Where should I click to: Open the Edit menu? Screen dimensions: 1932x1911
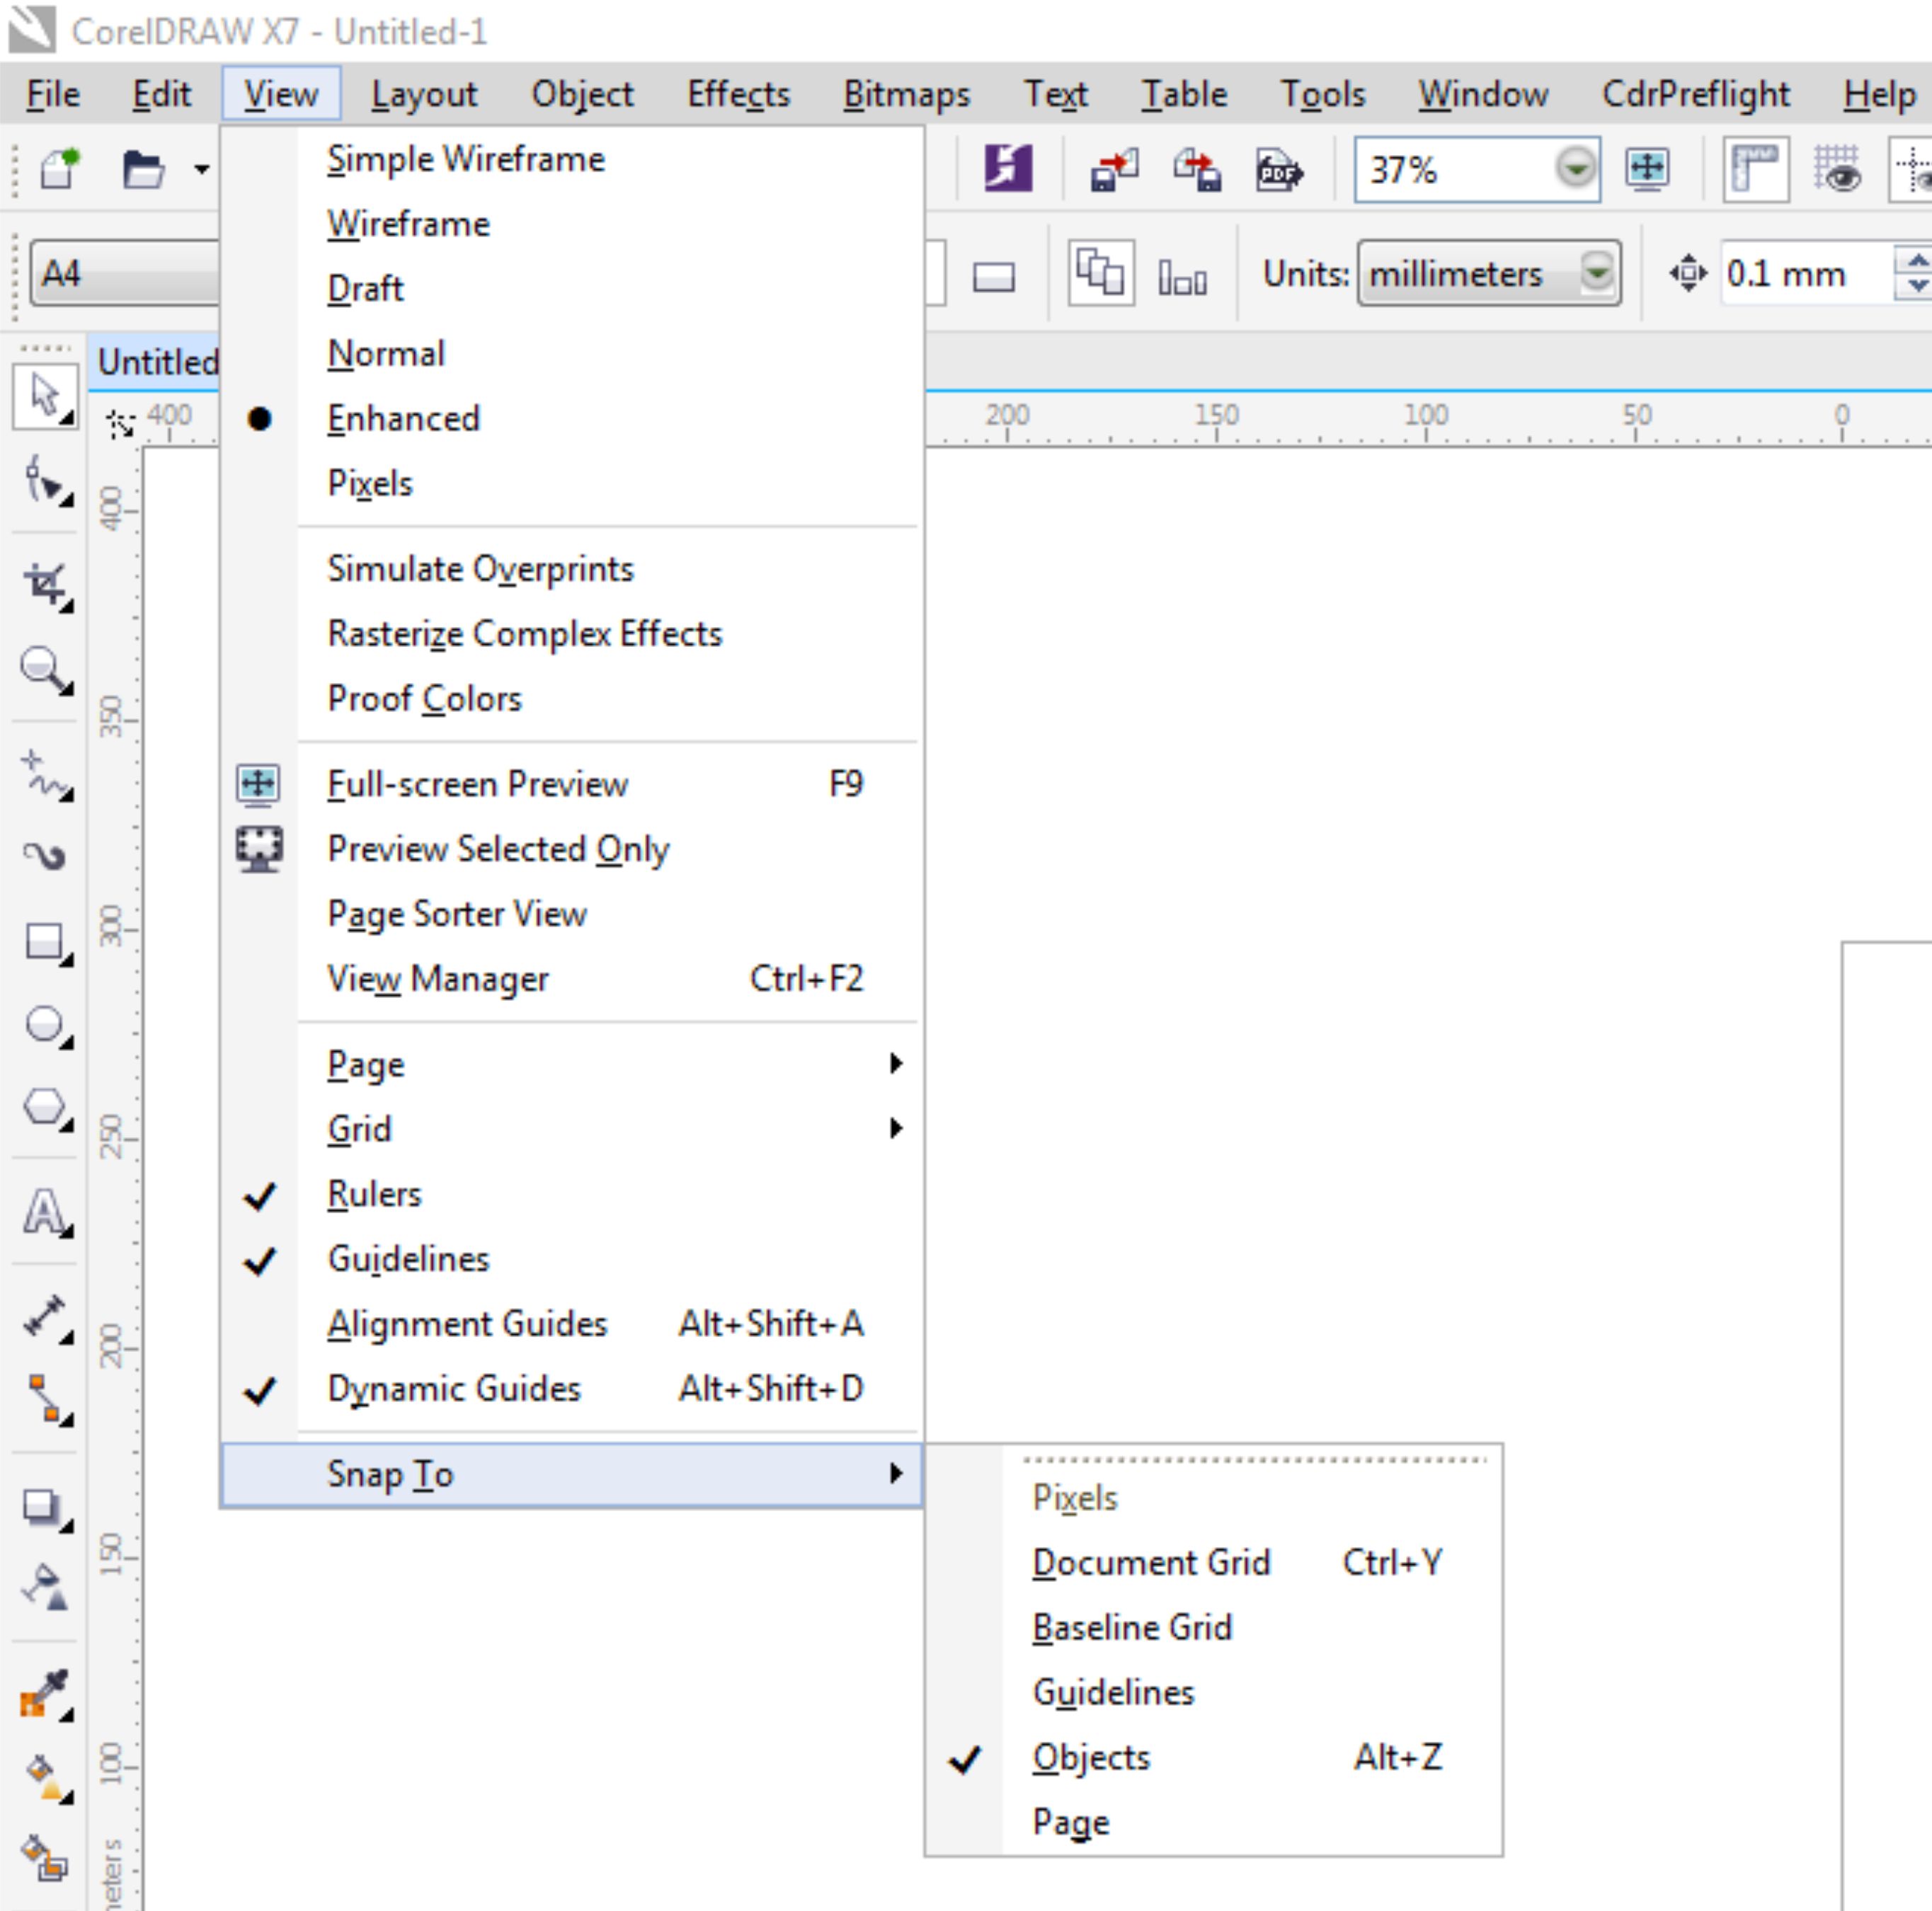coord(161,94)
